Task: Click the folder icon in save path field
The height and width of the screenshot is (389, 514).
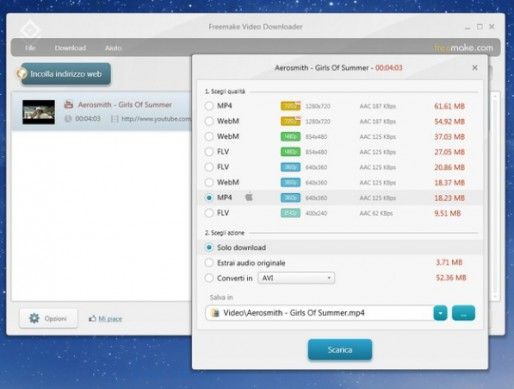Action: pyautogui.click(x=215, y=313)
